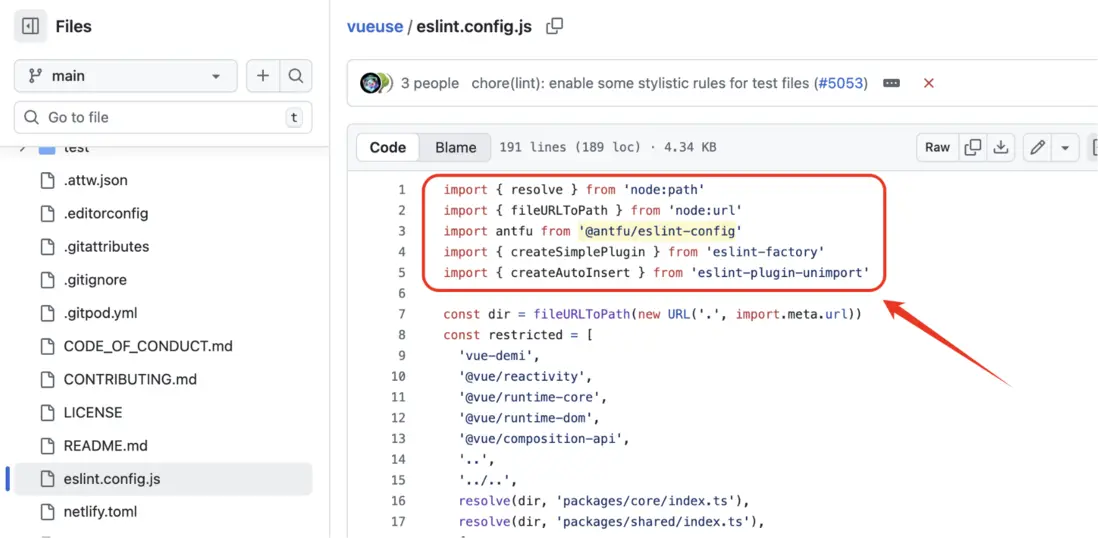Click the Files panel heading
The image size is (1098, 538).
[x=74, y=27]
